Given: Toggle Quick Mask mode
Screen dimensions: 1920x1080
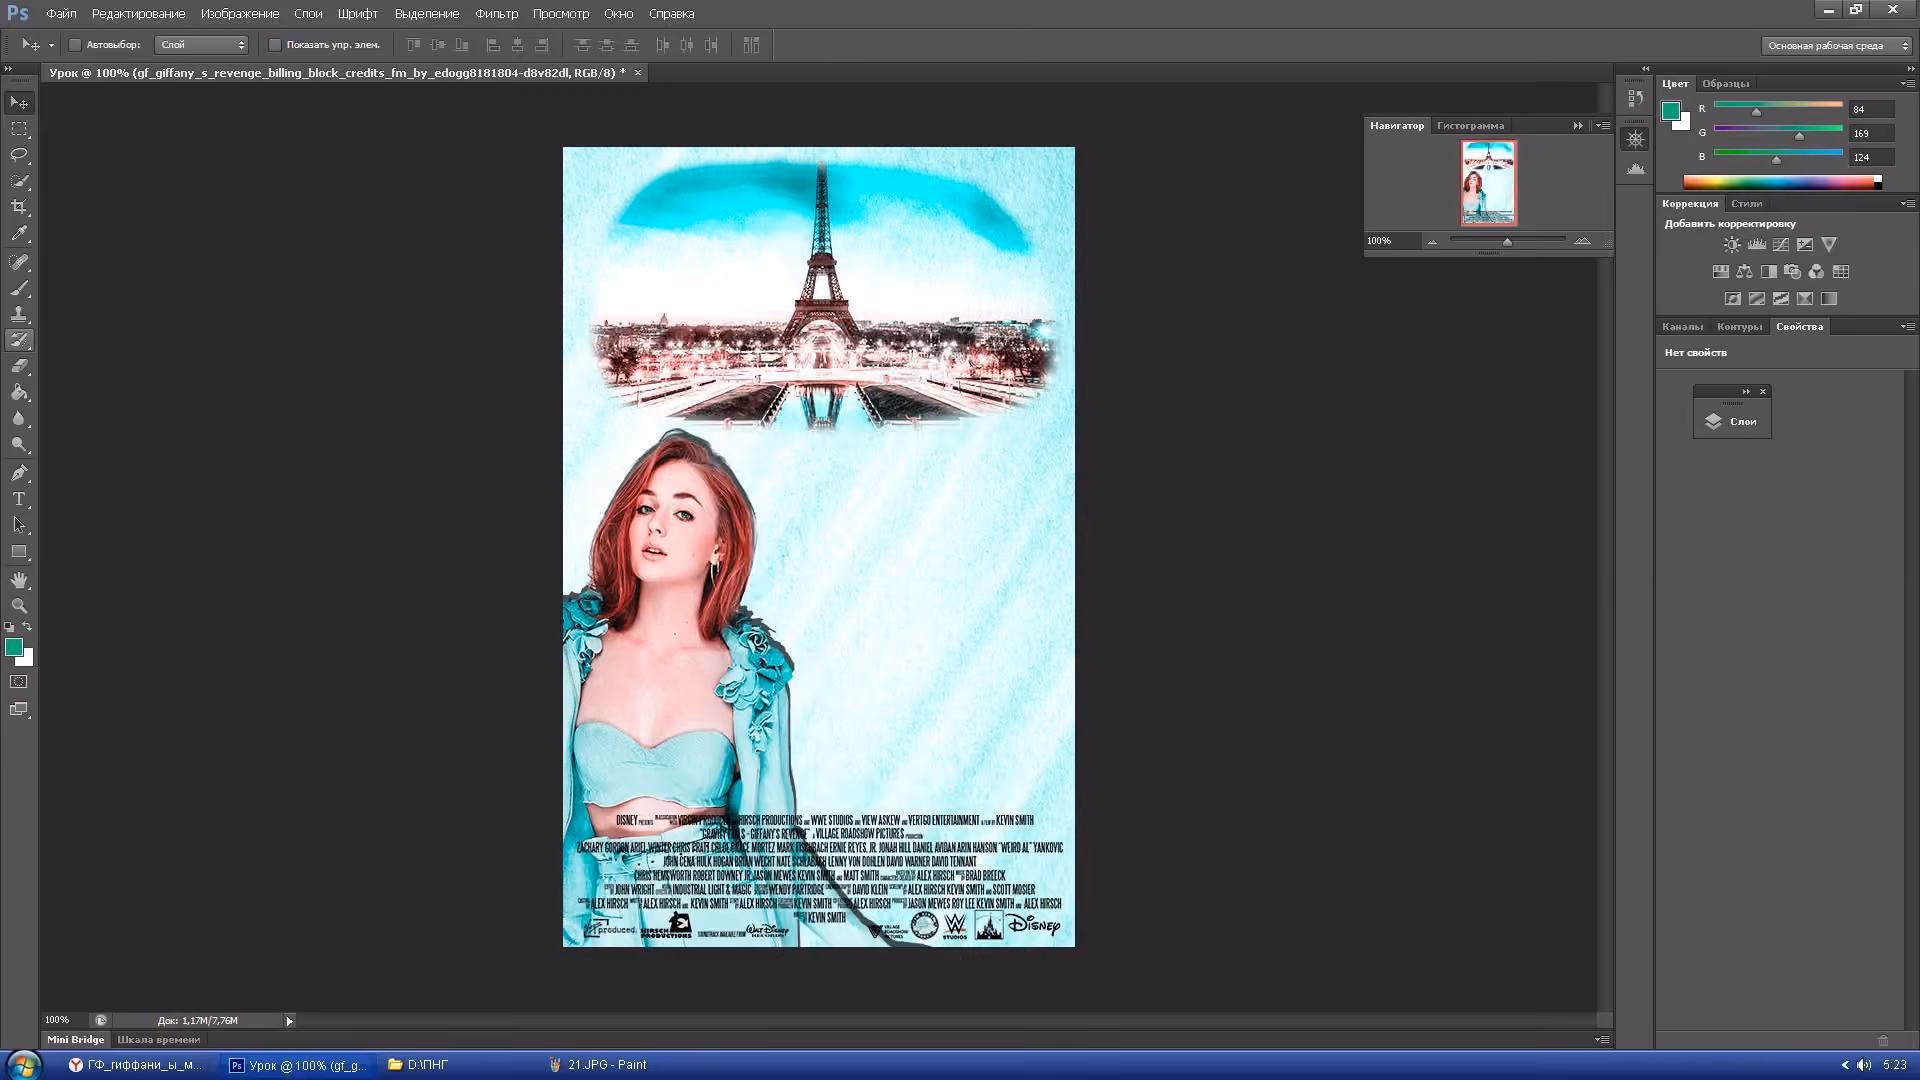Looking at the screenshot, I should [x=19, y=682].
